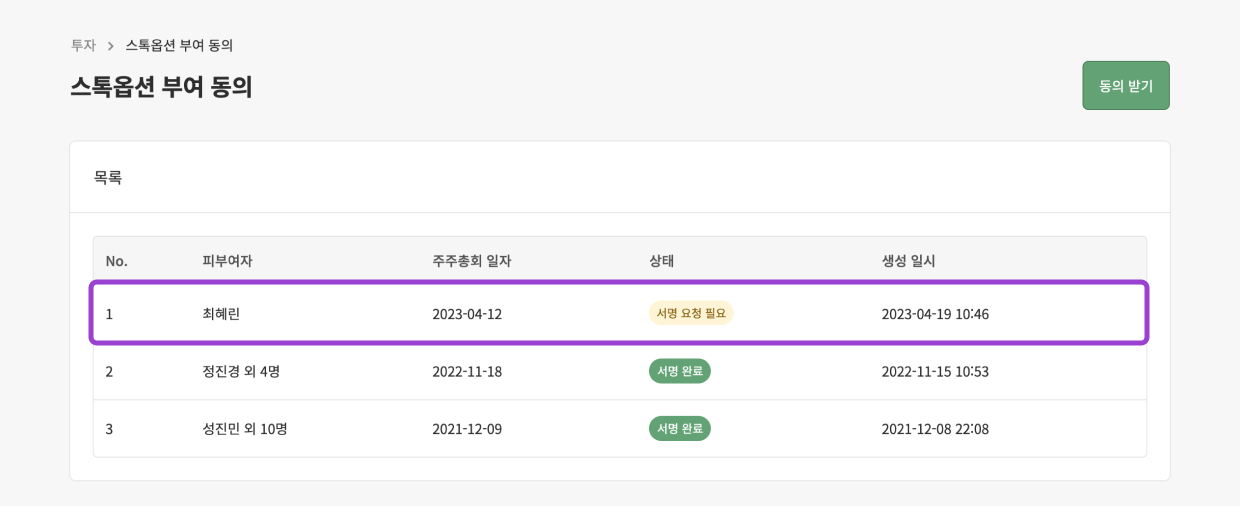This screenshot has height=506, width=1240.
Task: Open the 성진민 외 10명 entry
Action: [x=245, y=429]
